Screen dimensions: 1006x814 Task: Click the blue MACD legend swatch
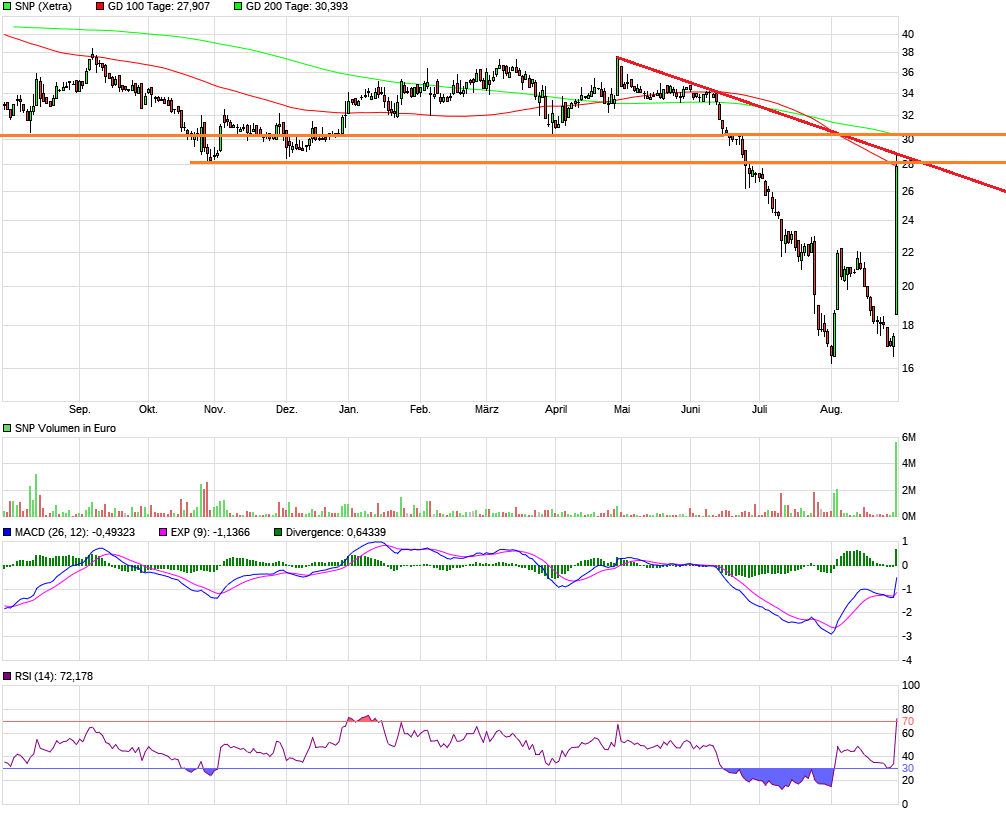7,532
